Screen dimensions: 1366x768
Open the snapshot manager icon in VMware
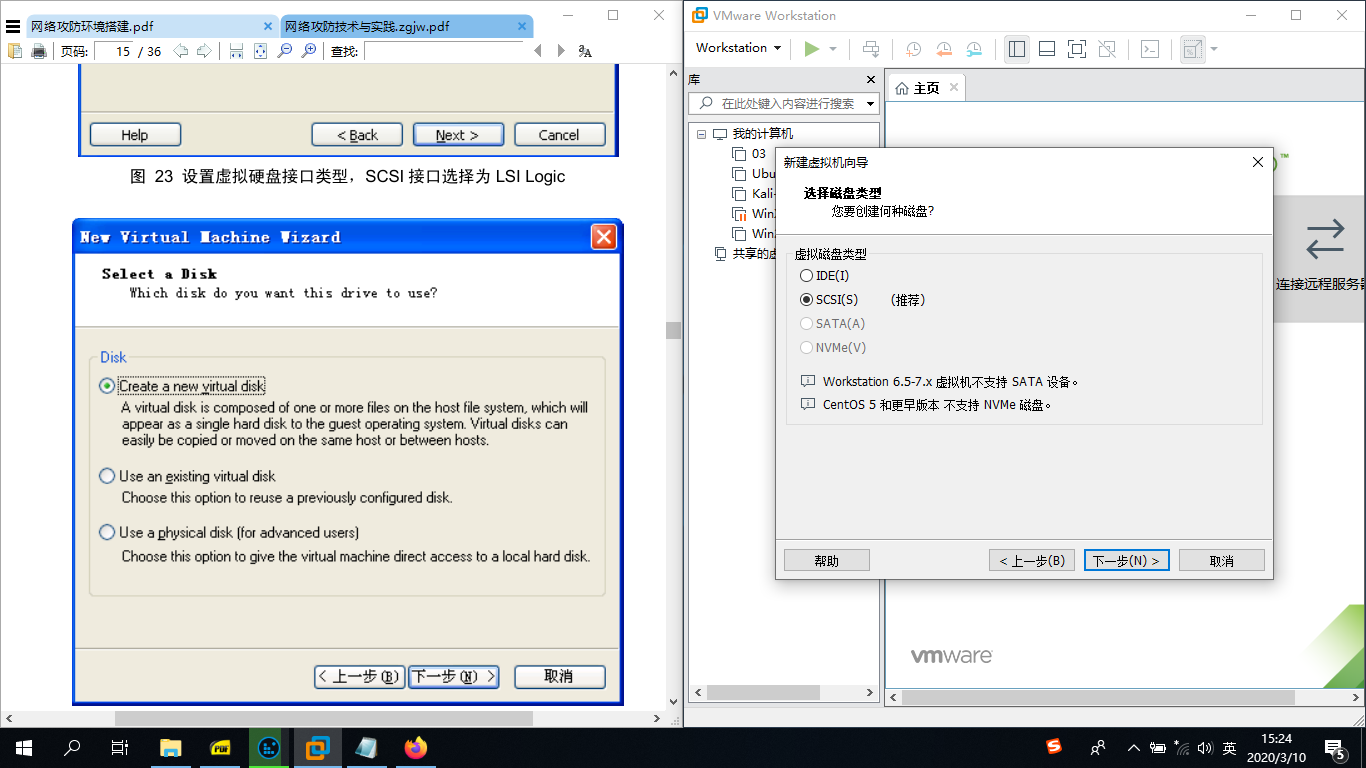click(x=974, y=48)
